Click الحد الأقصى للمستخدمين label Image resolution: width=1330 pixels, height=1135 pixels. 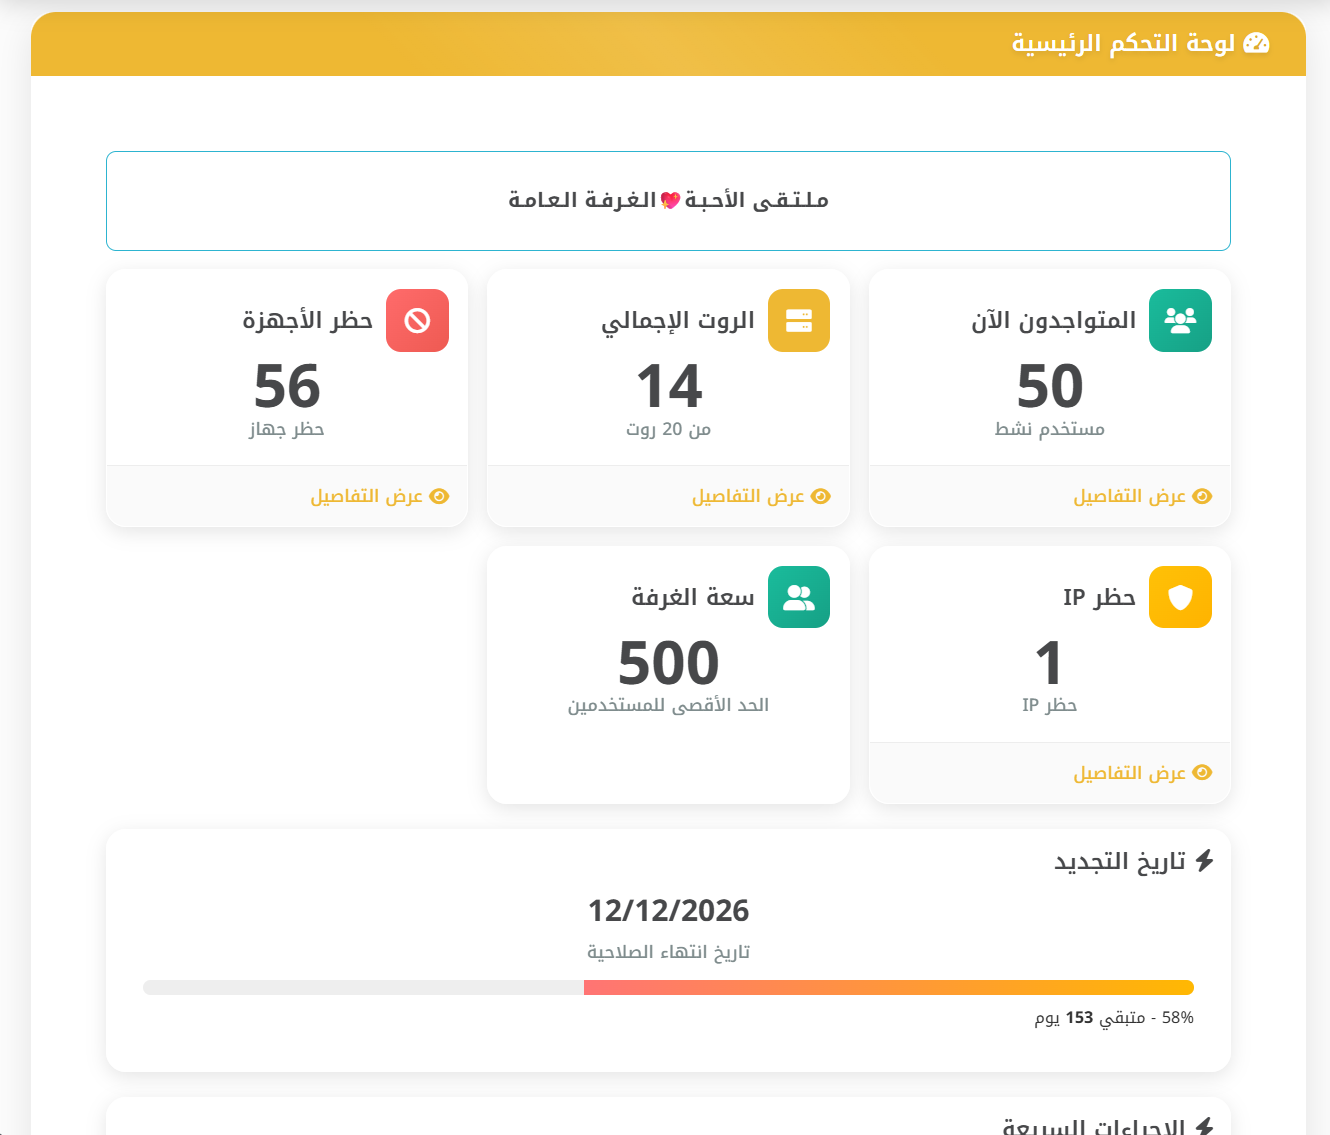click(x=668, y=705)
